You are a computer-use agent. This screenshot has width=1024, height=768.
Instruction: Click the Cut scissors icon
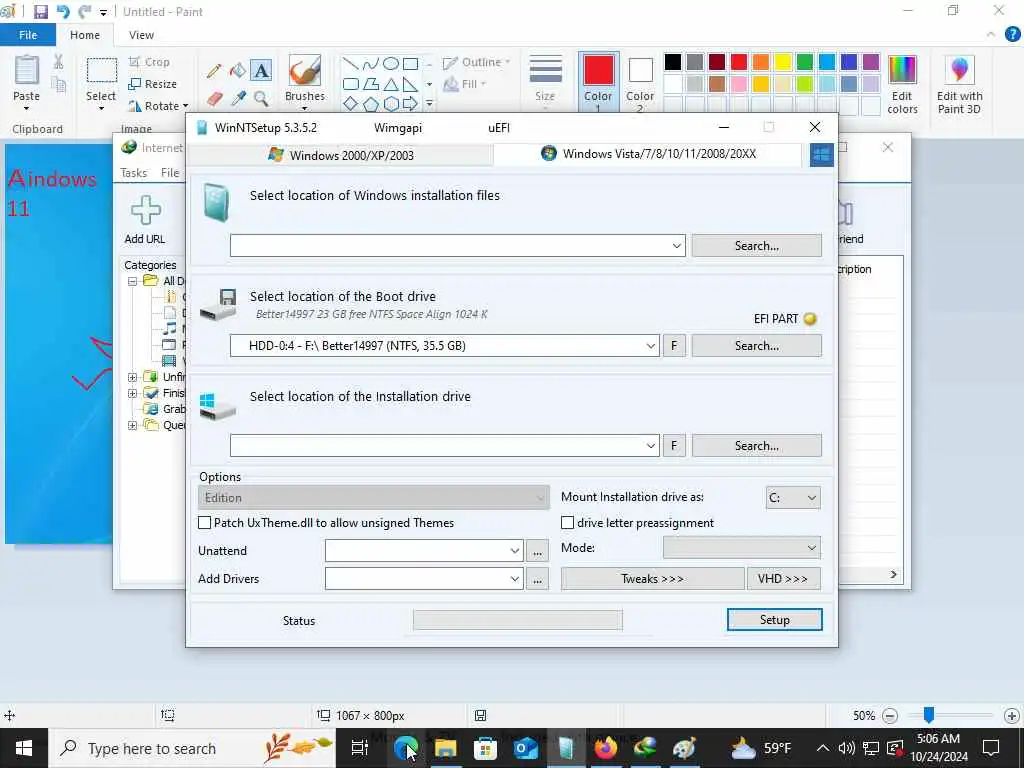(58, 62)
